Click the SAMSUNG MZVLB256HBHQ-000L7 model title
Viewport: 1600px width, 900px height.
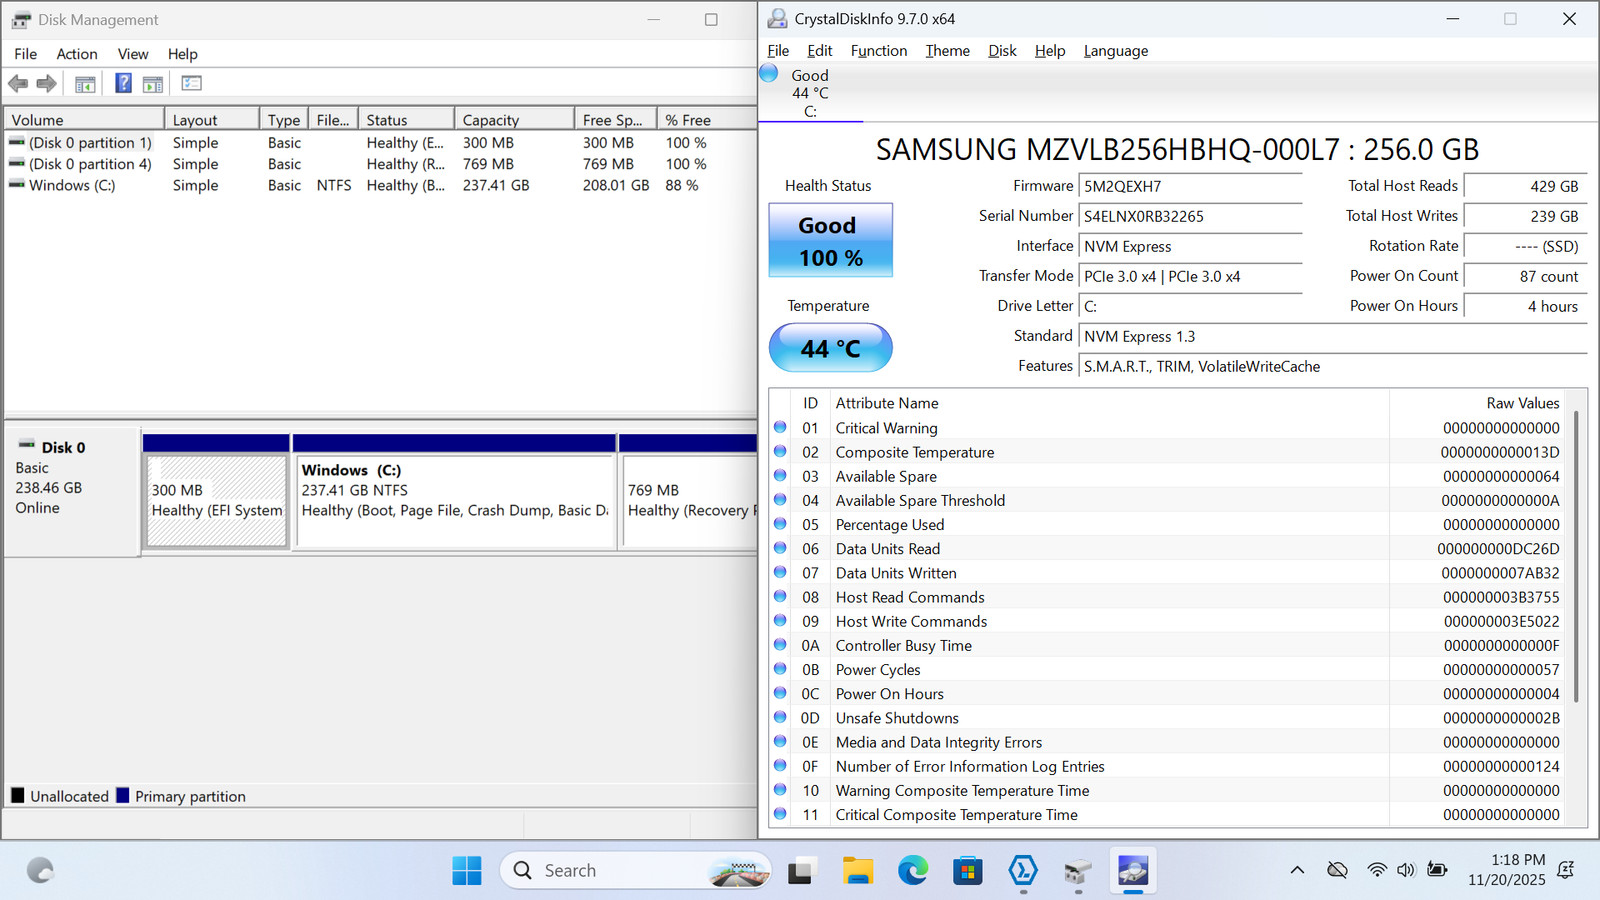1177,149
